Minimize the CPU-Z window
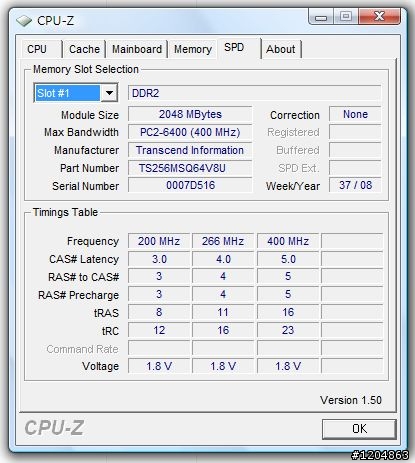 (321, 17)
